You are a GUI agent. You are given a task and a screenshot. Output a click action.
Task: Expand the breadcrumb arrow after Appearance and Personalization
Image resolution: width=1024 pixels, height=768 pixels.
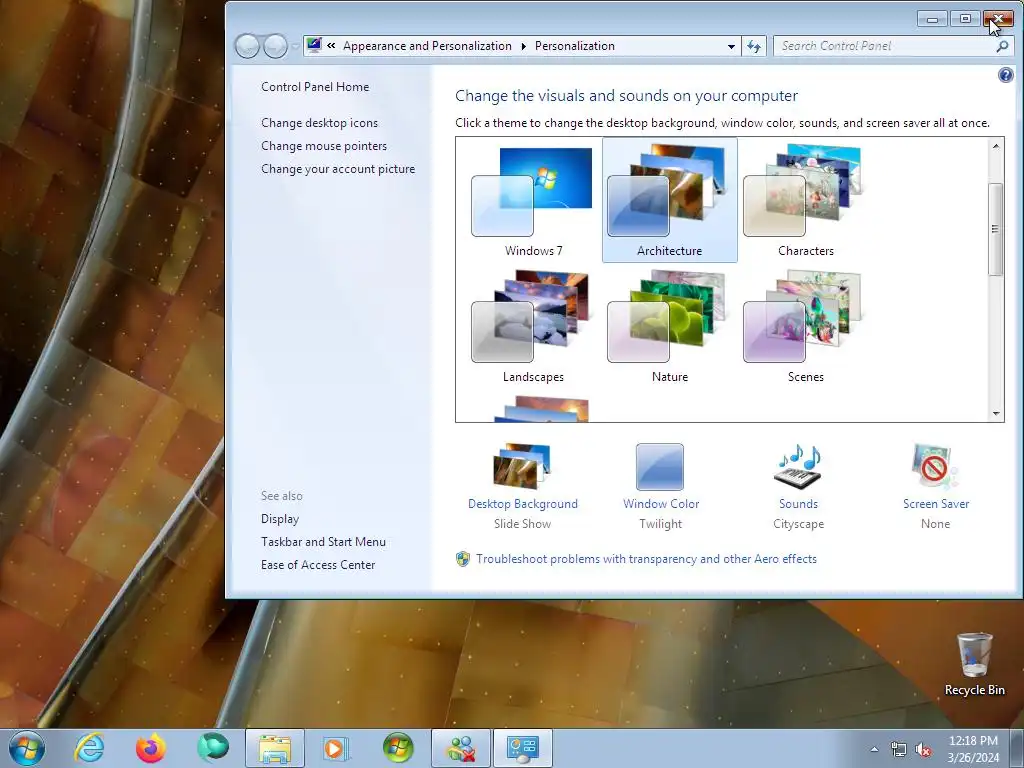523,46
